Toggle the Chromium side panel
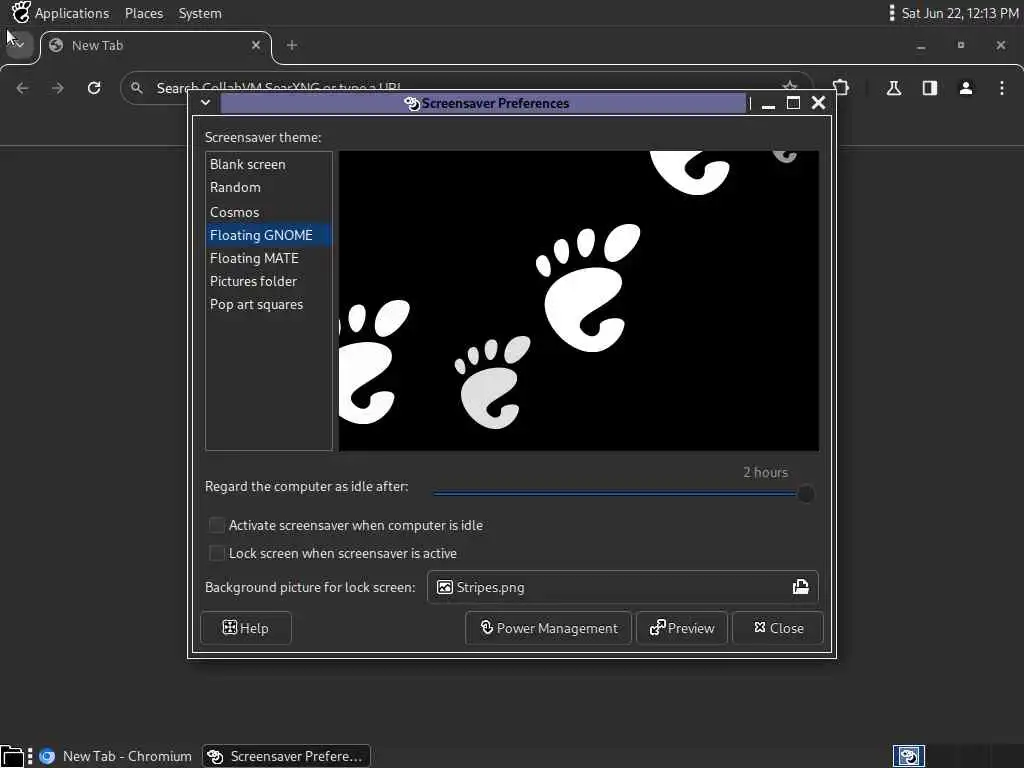 click(930, 88)
